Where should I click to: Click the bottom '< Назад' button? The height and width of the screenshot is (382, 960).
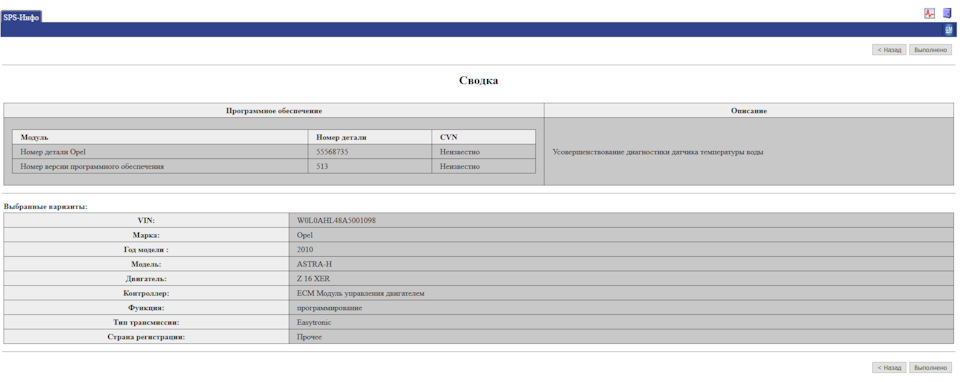888,368
